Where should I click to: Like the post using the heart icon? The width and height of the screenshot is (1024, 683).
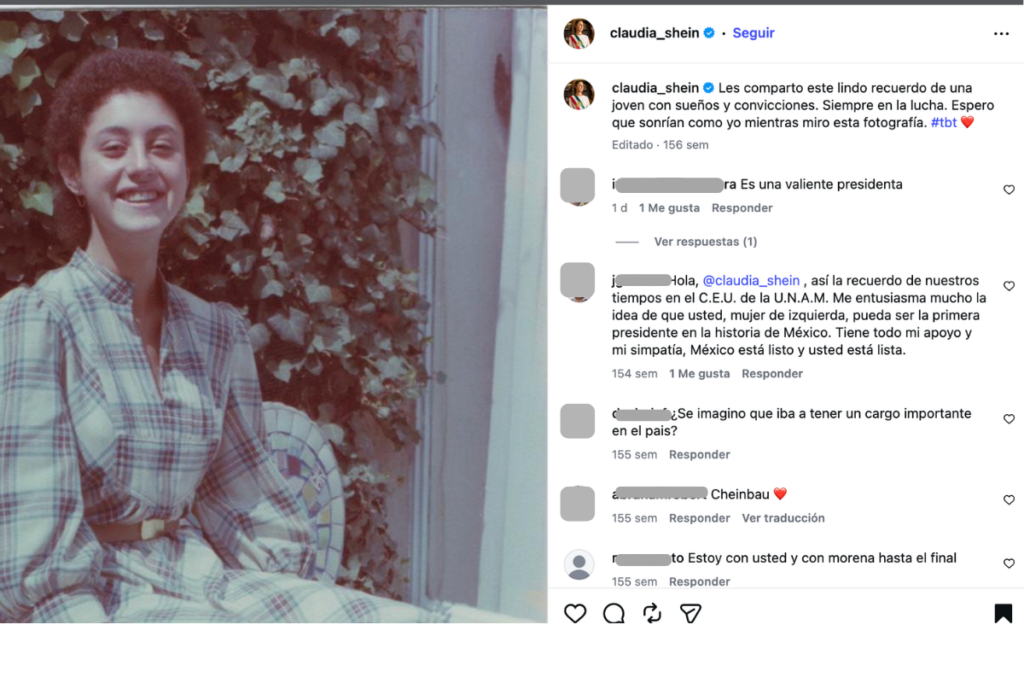(x=575, y=613)
